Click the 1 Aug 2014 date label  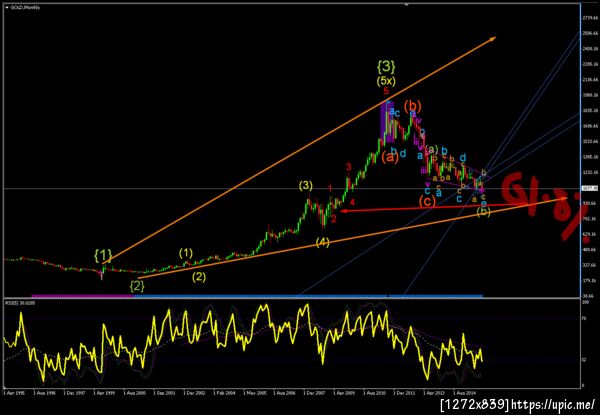pos(465,392)
